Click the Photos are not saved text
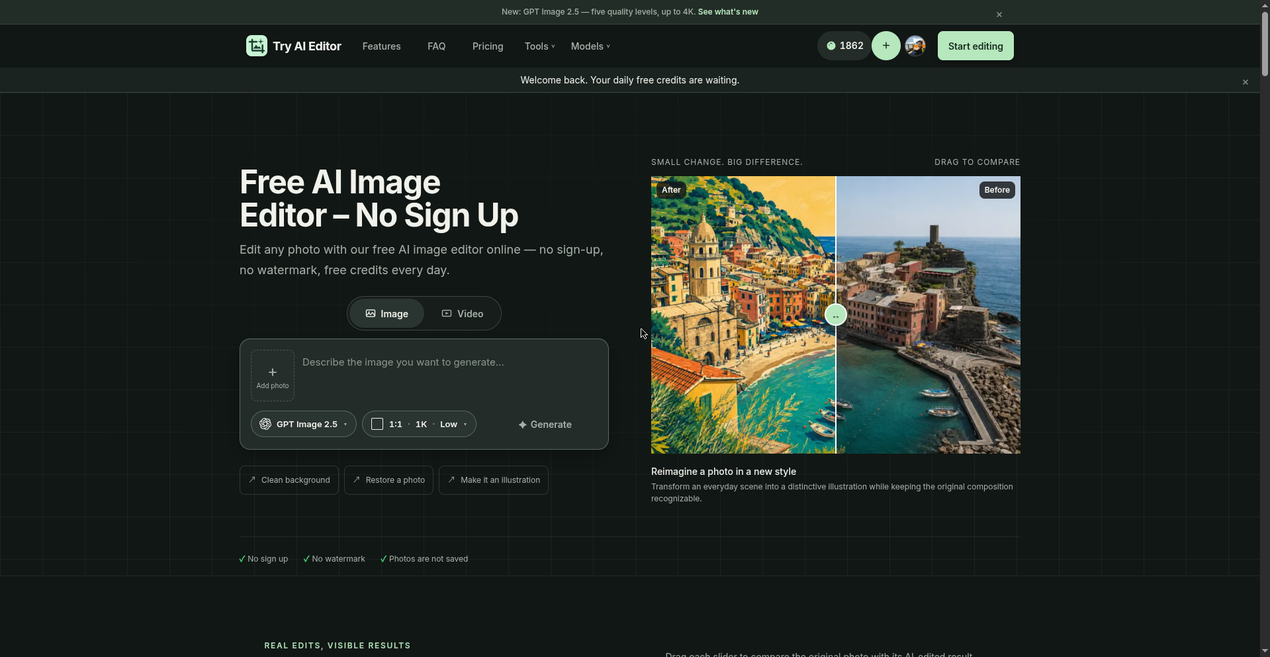Screen dimensions: 1270x657 tap(424, 559)
